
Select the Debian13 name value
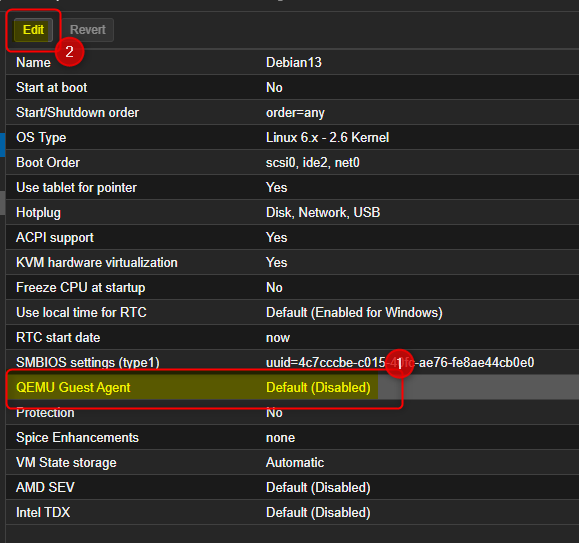[294, 62]
